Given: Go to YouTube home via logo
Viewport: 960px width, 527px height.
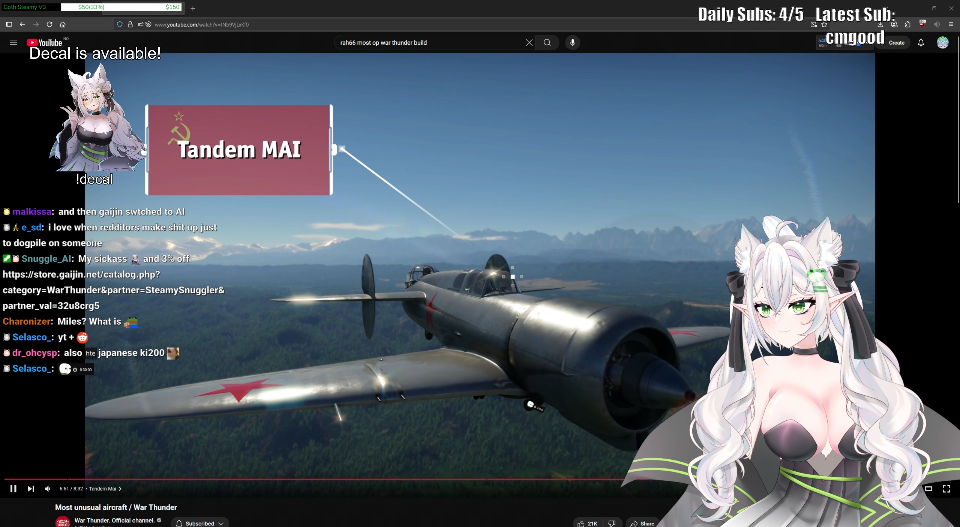Looking at the screenshot, I should pyautogui.click(x=45, y=42).
